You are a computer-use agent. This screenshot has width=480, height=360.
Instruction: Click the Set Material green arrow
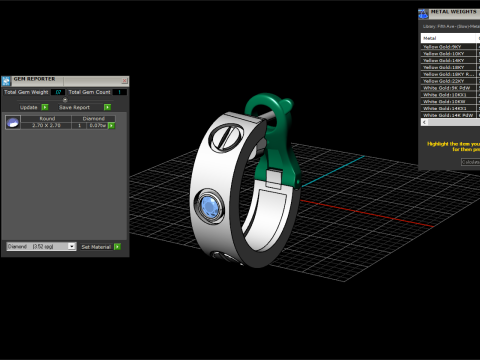point(117,247)
